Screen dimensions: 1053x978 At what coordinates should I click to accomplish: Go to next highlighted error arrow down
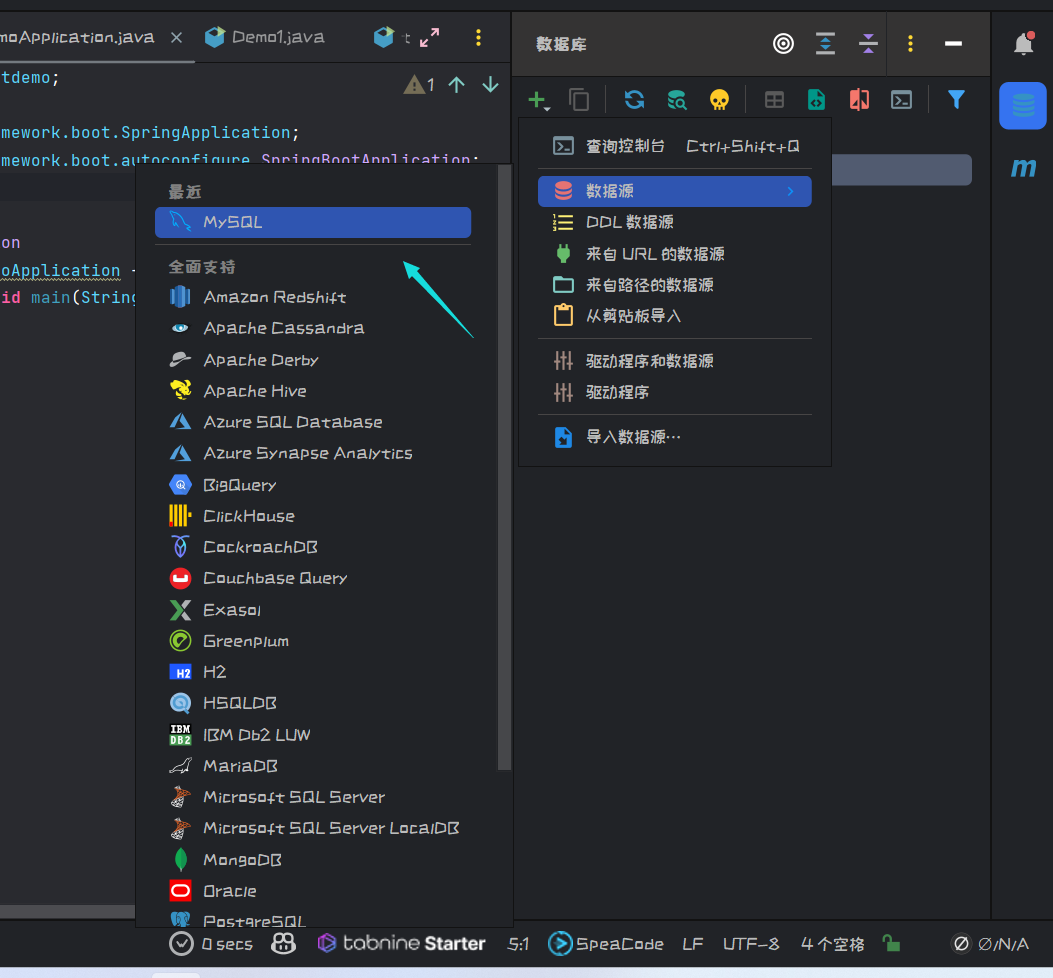click(491, 85)
